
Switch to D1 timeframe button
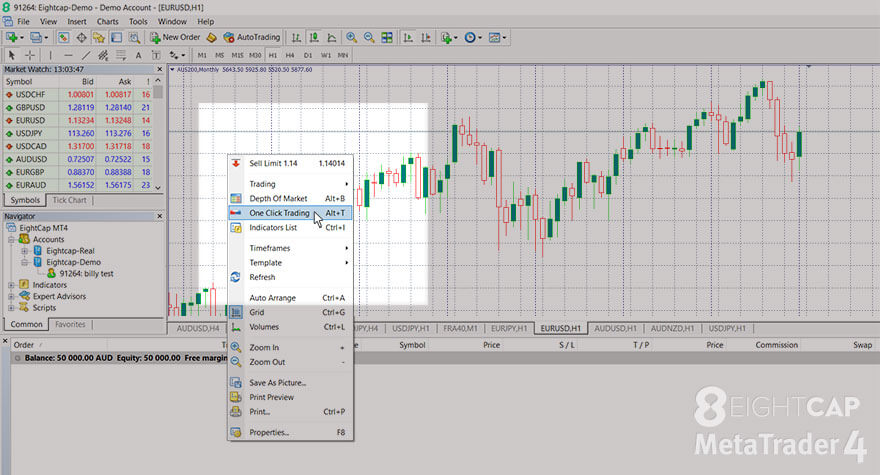[308, 55]
